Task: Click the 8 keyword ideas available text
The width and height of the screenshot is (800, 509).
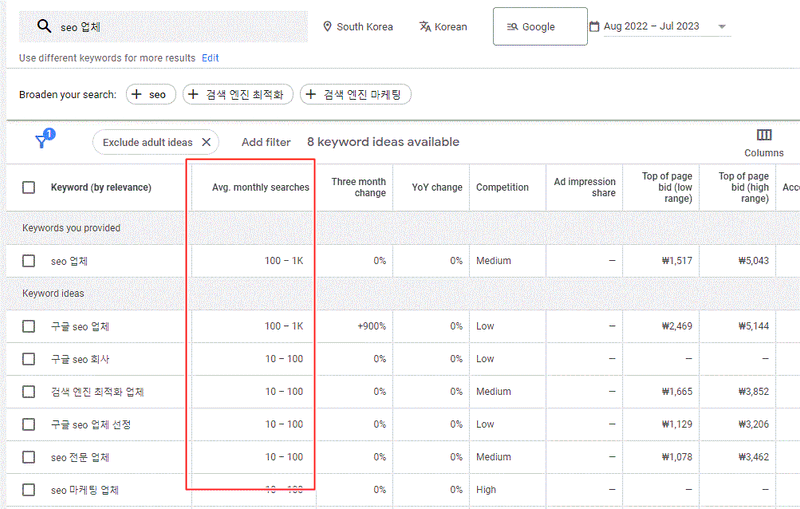Action: pyautogui.click(x=383, y=142)
